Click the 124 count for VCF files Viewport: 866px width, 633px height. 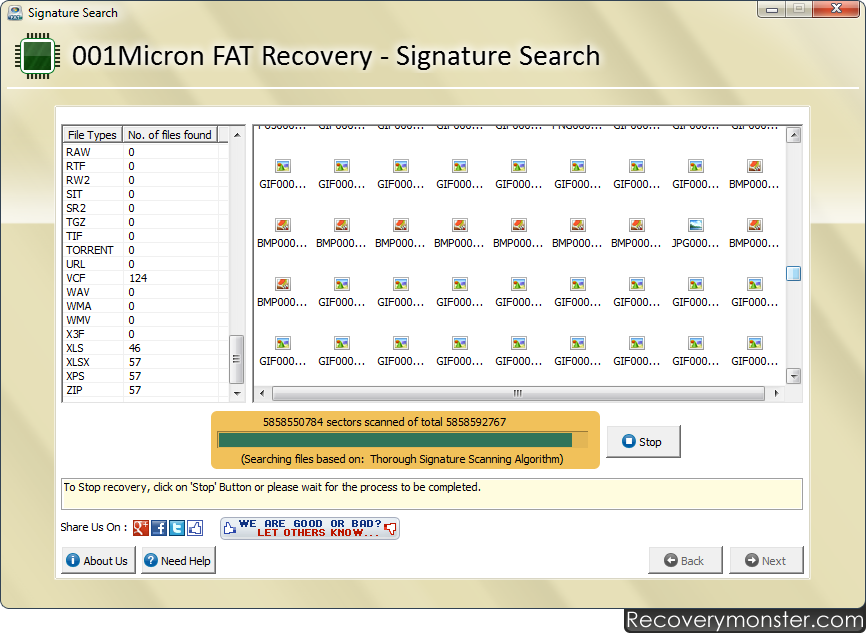pyautogui.click(x=138, y=278)
